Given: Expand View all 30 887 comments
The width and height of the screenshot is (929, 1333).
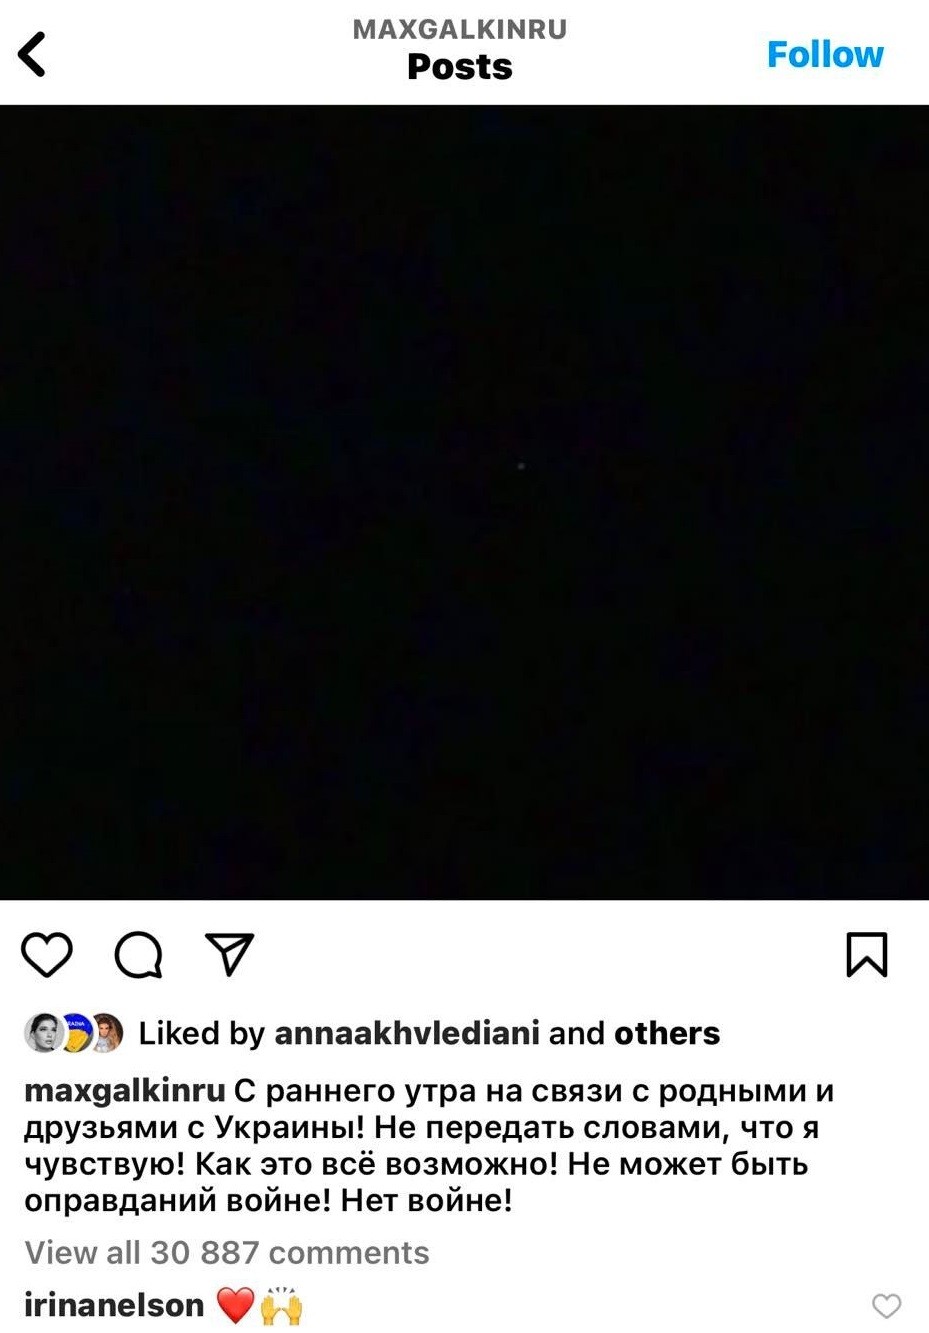Looking at the screenshot, I should [227, 1252].
